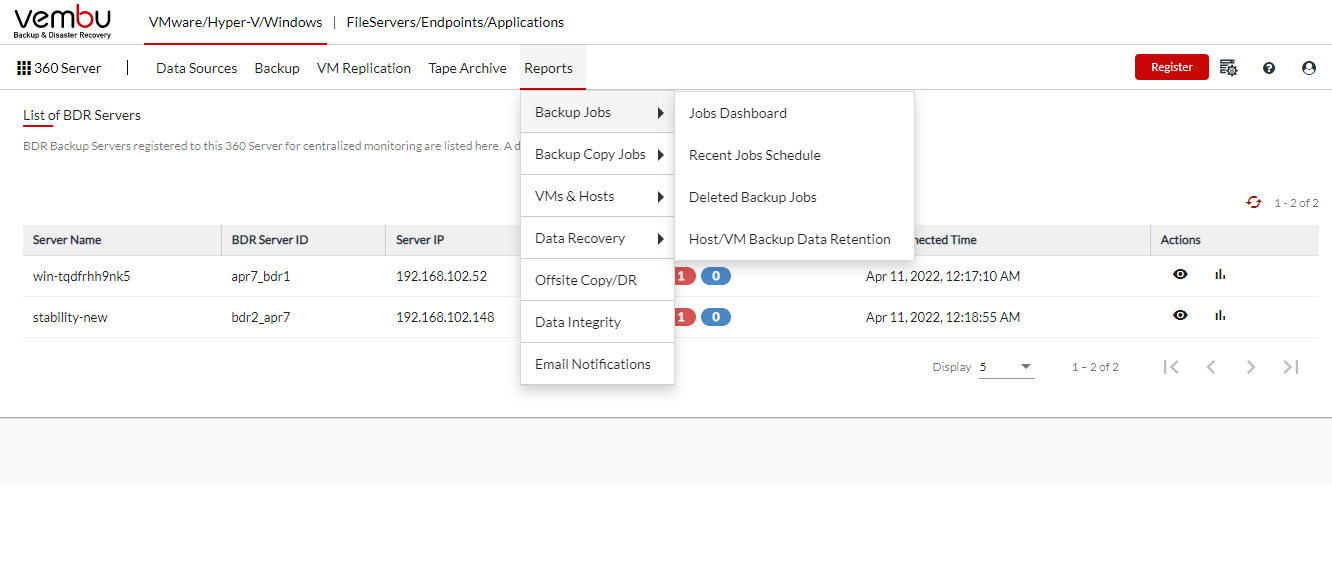The width and height of the screenshot is (1332, 568).
Task: Open the user account profile icon
Action: coord(1309,68)
